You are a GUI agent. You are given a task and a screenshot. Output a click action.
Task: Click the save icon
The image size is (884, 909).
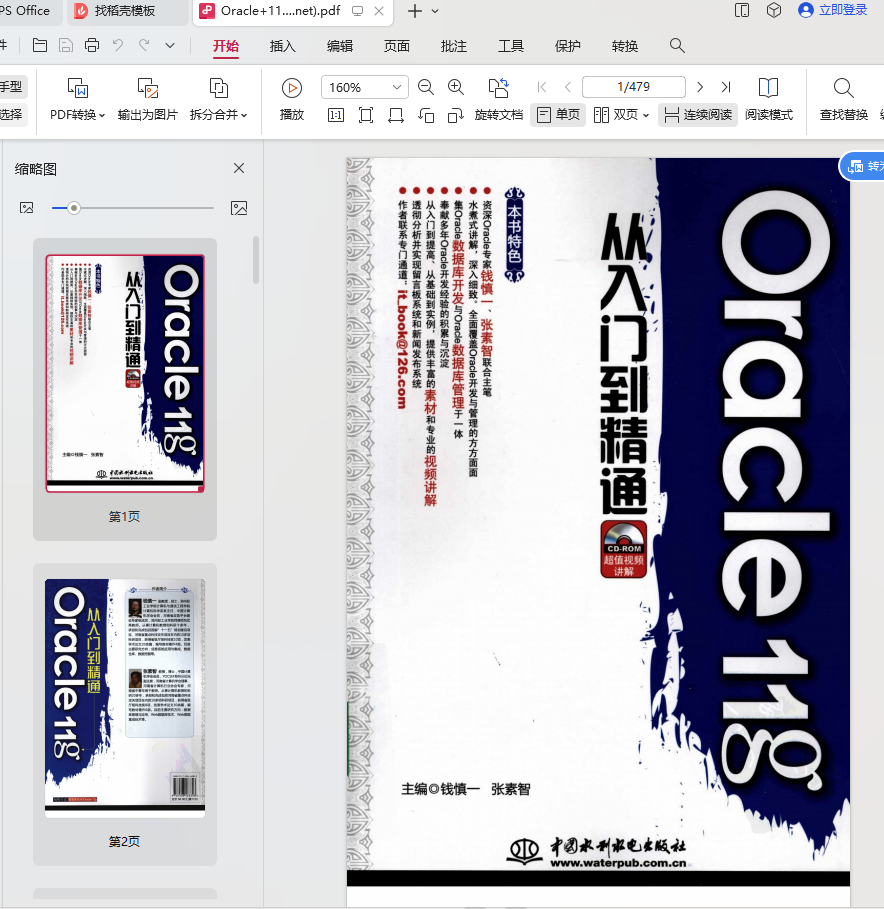coord(66,45)
